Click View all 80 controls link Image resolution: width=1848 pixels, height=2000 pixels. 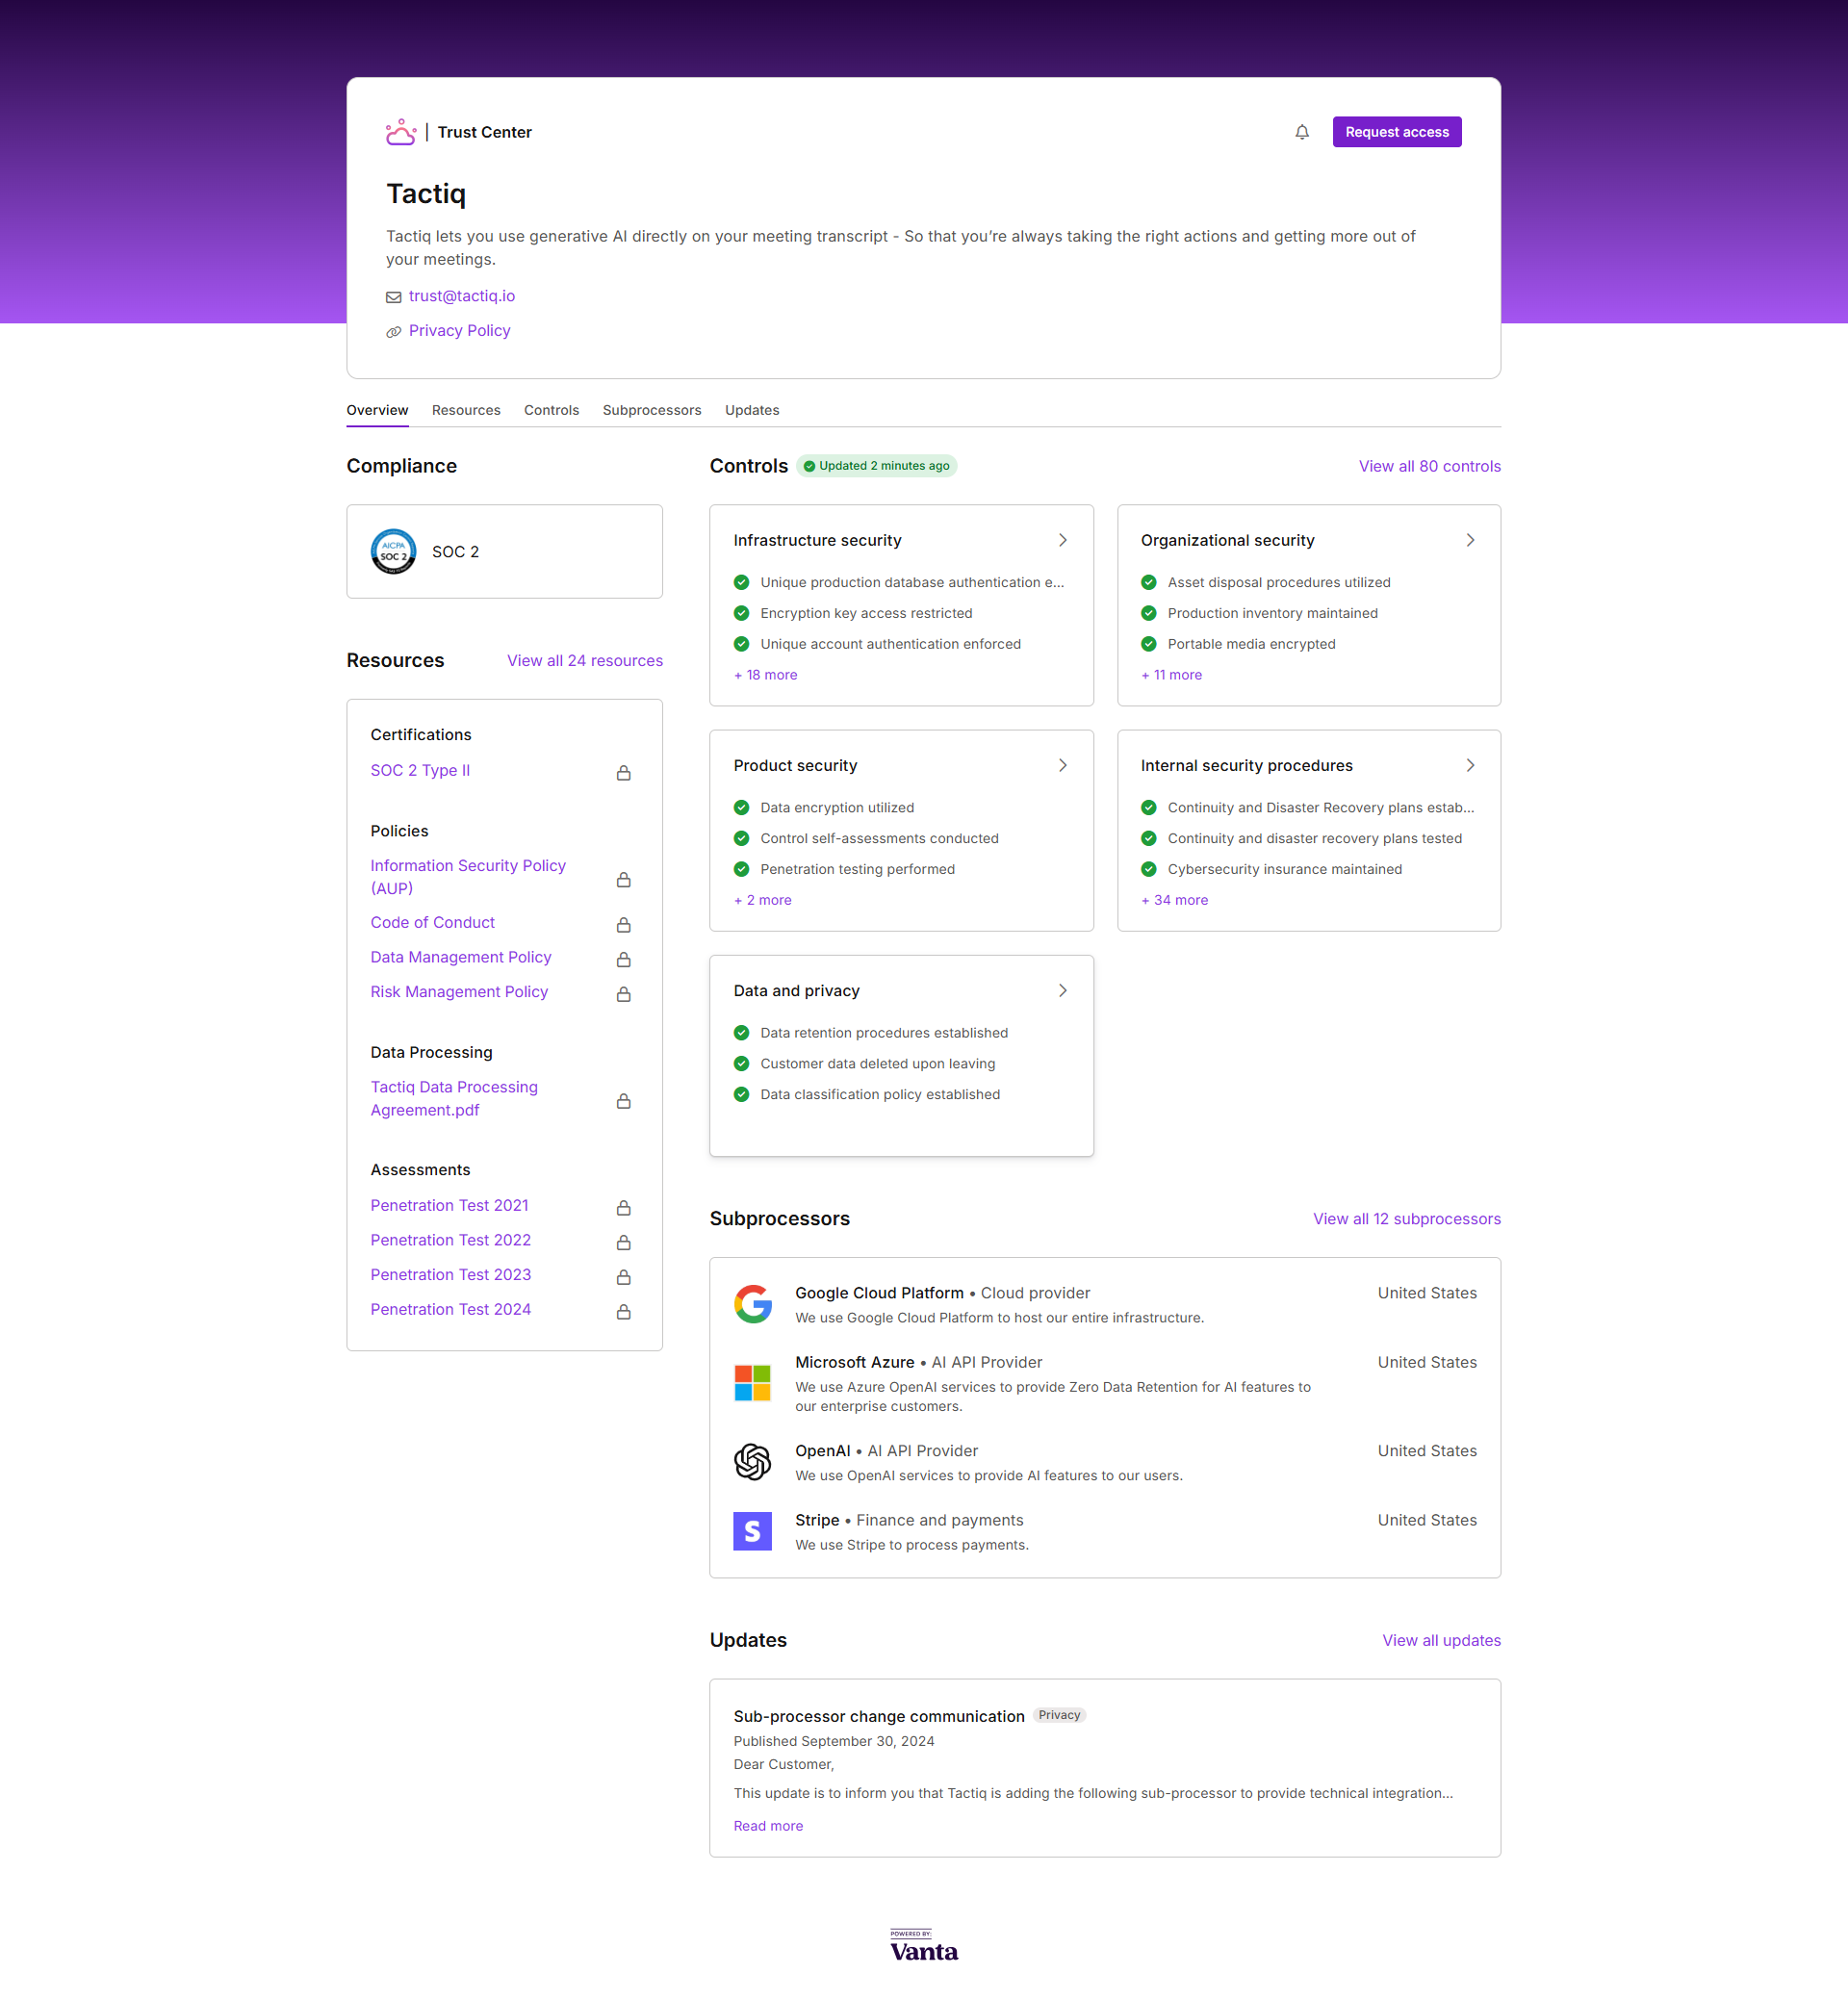1428,466
